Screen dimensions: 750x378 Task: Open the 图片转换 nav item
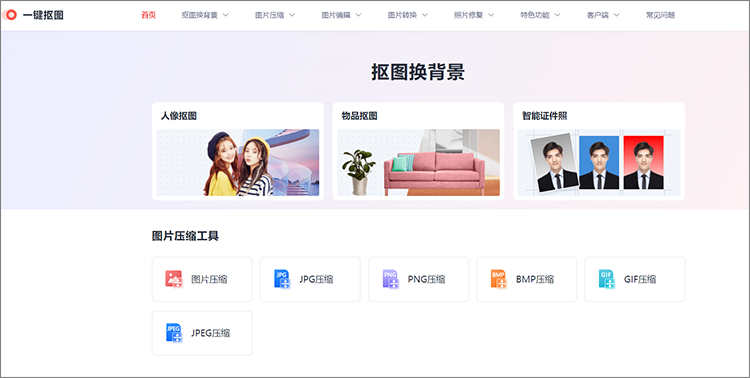pyautogui.click(x=402, y=15)
